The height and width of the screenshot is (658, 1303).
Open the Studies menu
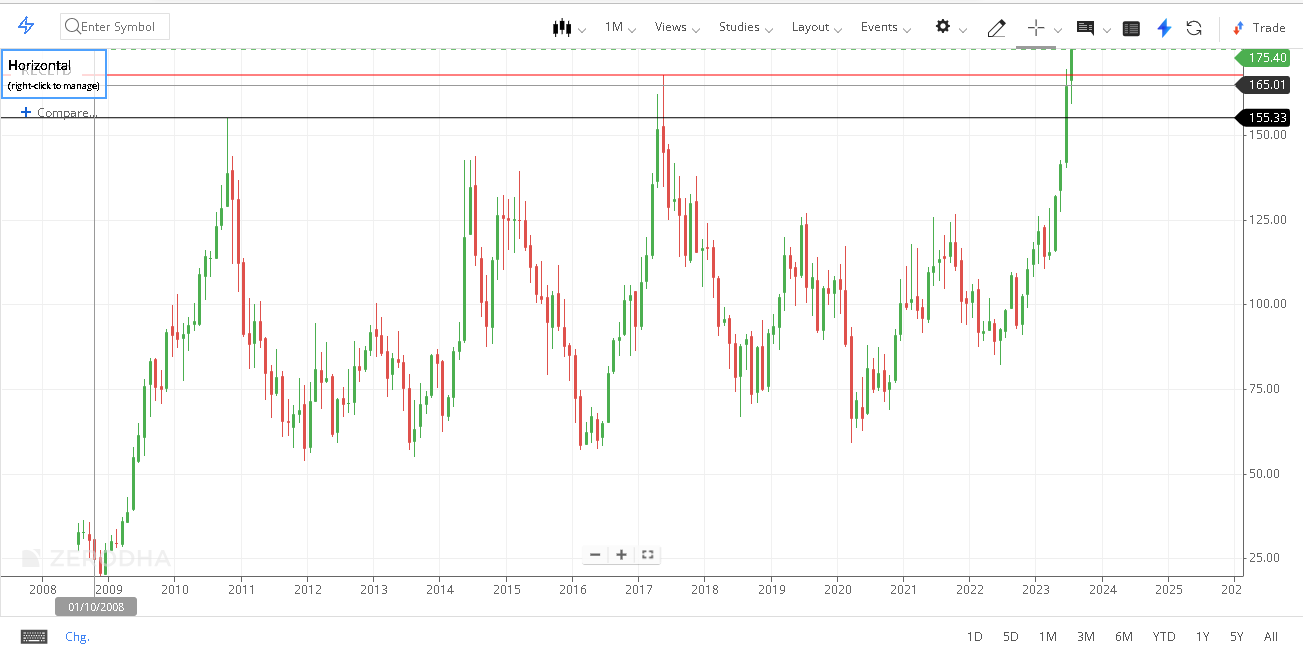click(x=746, y=27)
